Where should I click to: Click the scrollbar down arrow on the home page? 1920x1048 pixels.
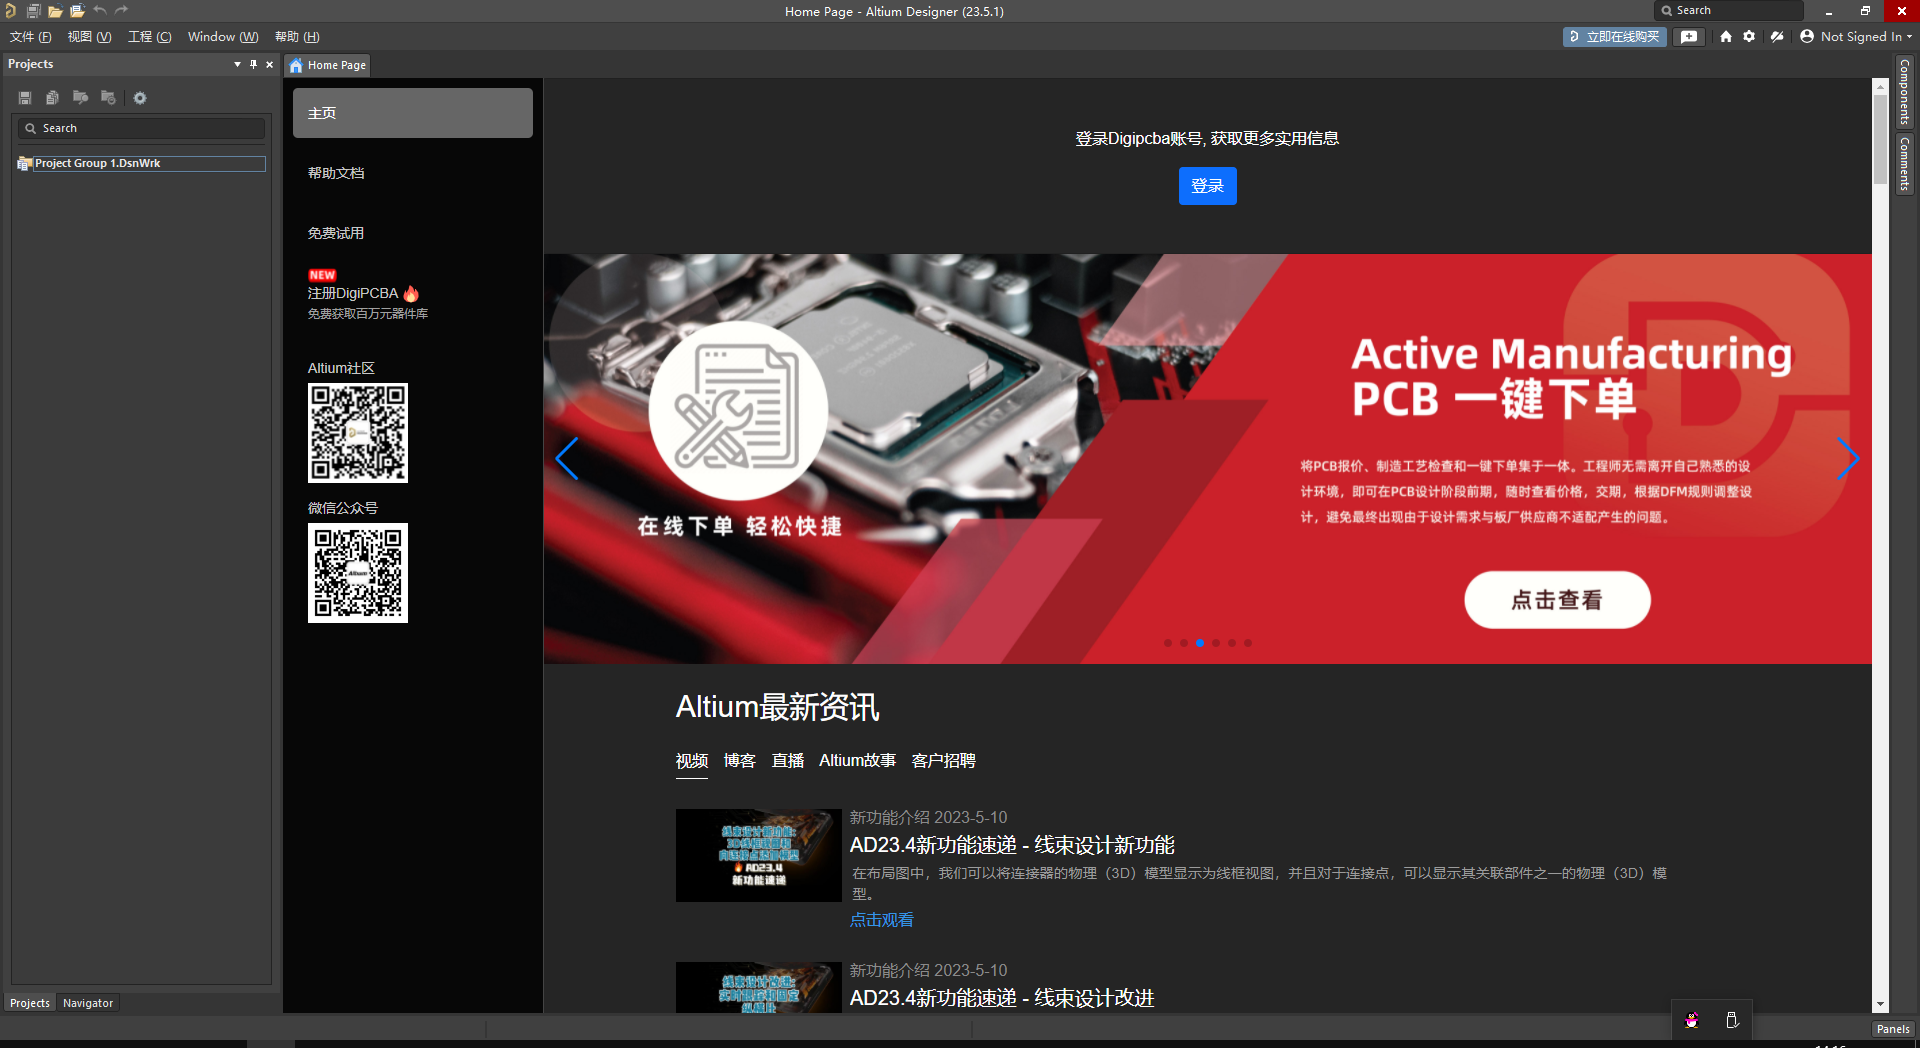[x=1880, y=1004]
